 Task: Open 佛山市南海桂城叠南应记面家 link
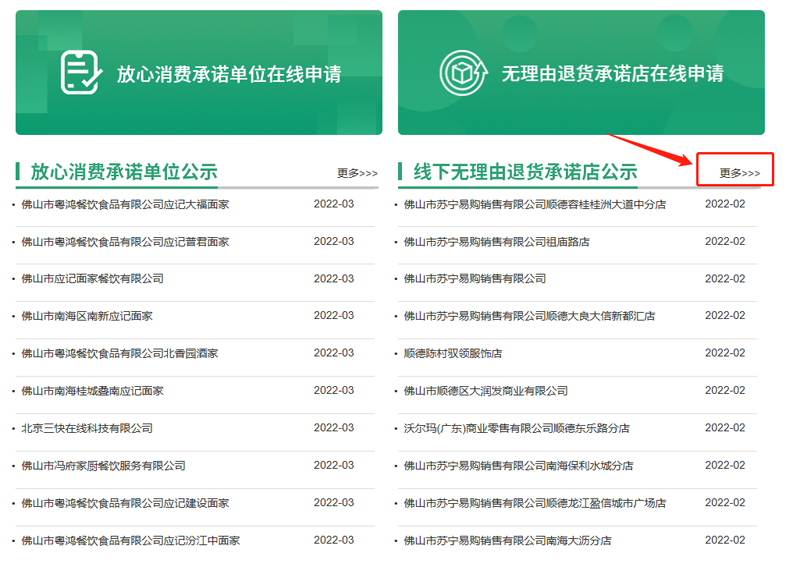click(92, 391)
